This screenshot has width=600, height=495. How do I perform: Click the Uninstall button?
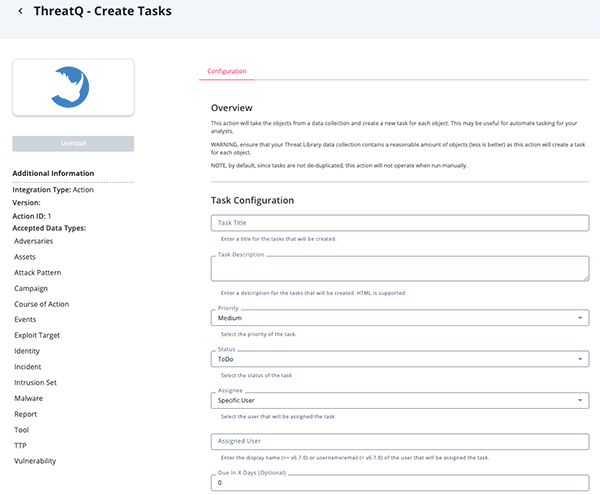[73, 143]
